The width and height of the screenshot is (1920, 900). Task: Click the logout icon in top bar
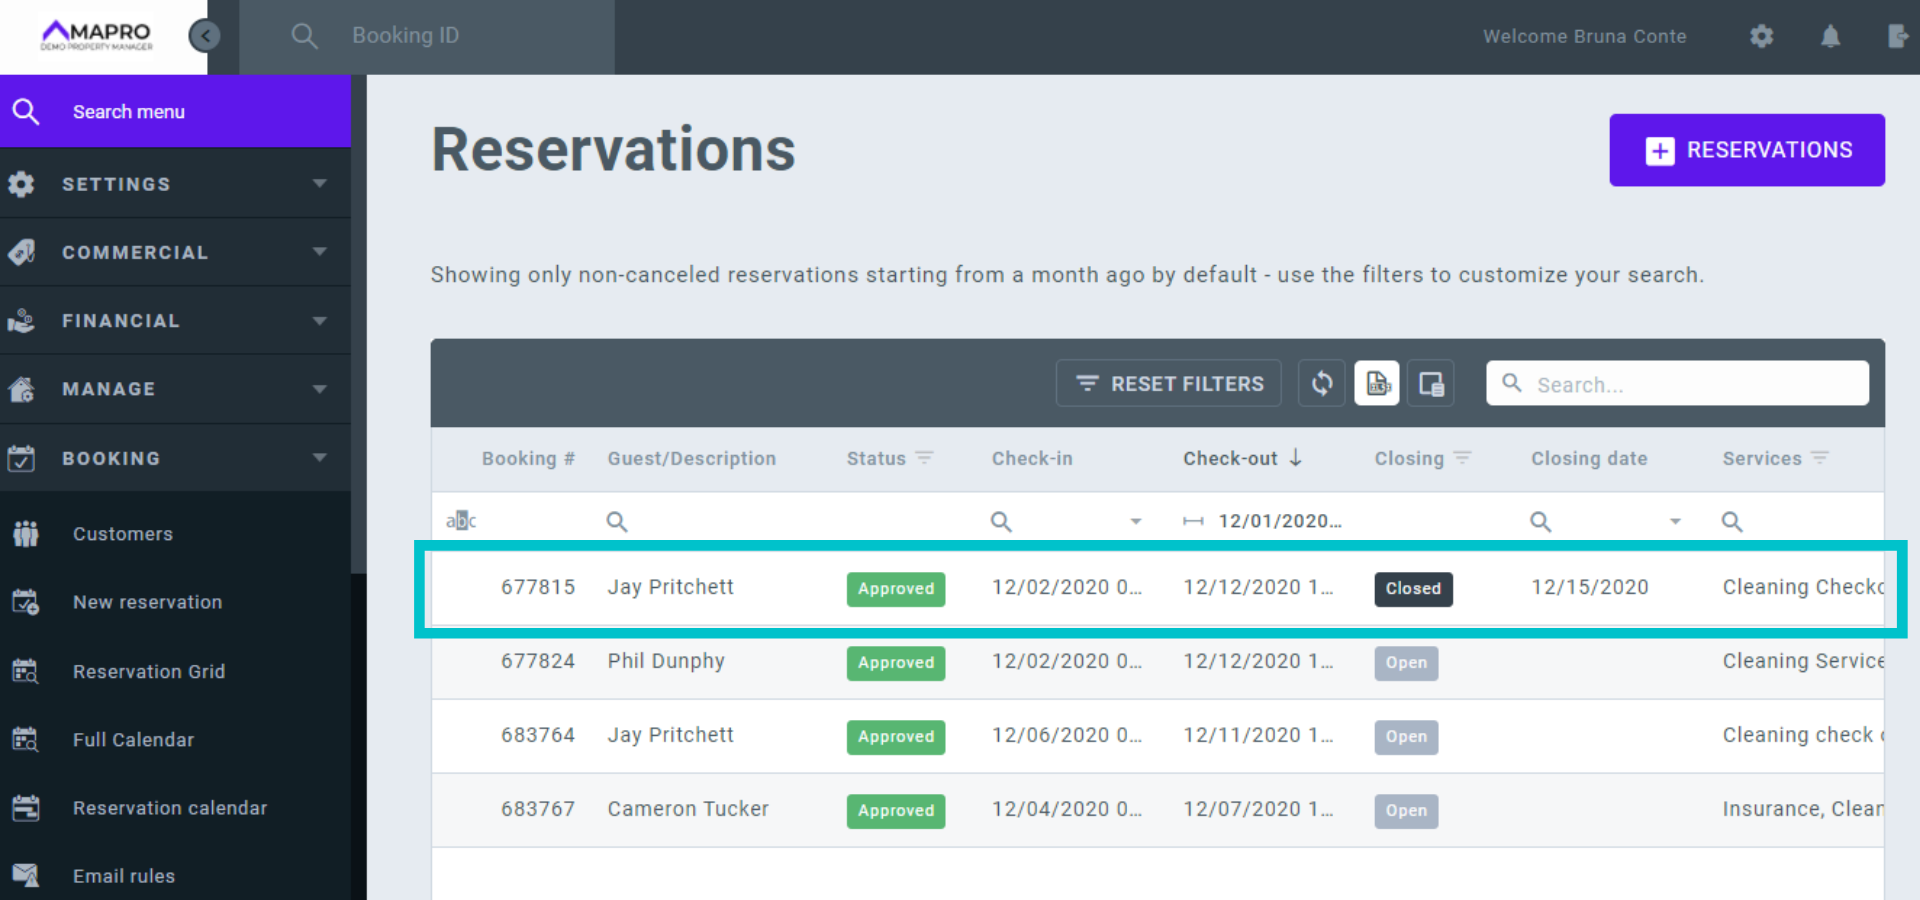(1897, 37)
